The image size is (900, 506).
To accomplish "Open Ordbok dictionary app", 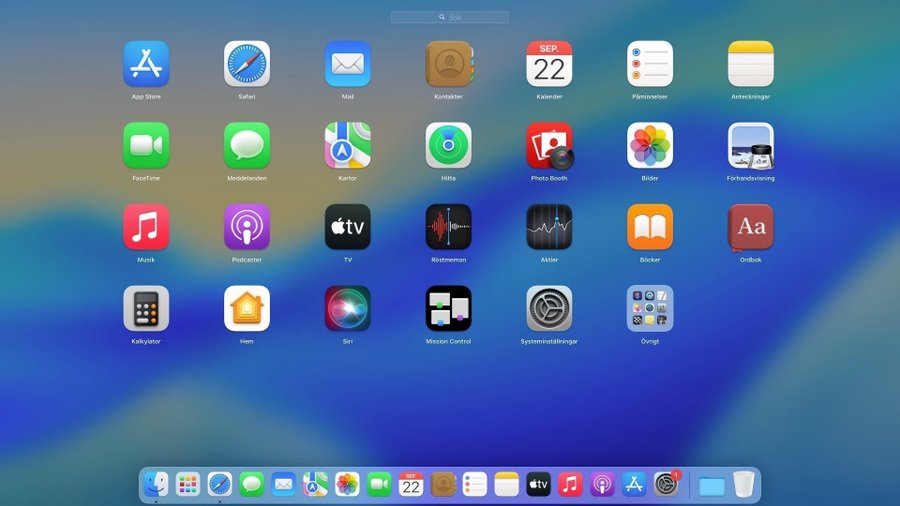I will point(751,227).
